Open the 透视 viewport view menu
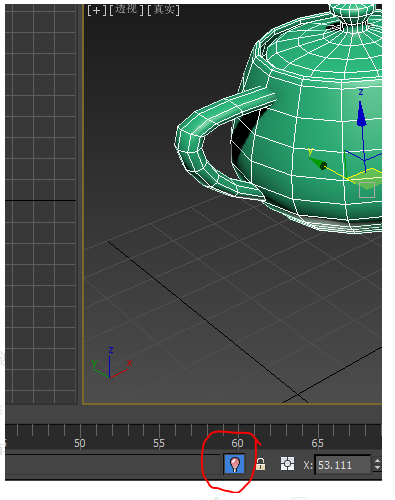Screen dimensions: 395x500 click(126, 10)
